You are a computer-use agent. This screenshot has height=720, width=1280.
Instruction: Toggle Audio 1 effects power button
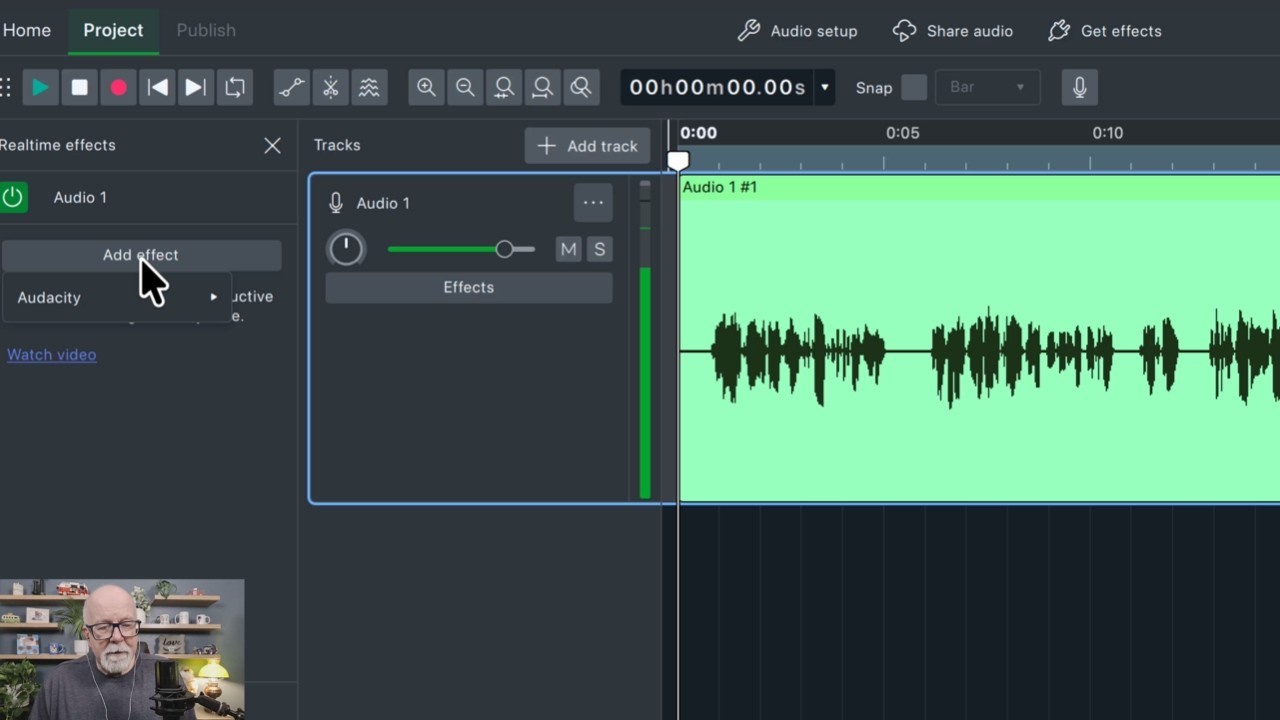click(x=13, y=197)
